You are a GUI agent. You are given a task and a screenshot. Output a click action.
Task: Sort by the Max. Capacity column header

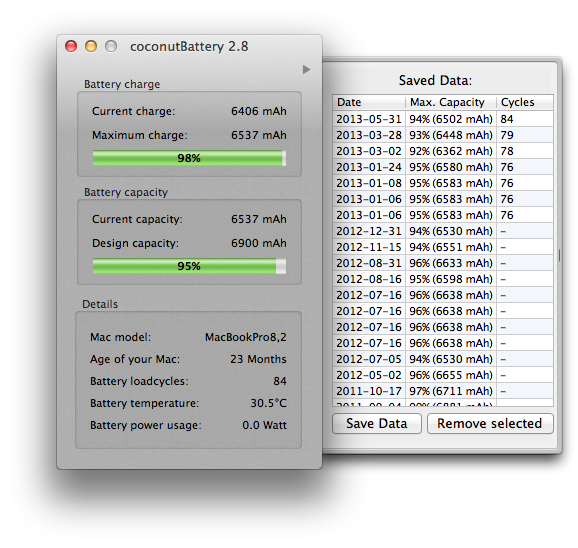(x=451, y=102)
